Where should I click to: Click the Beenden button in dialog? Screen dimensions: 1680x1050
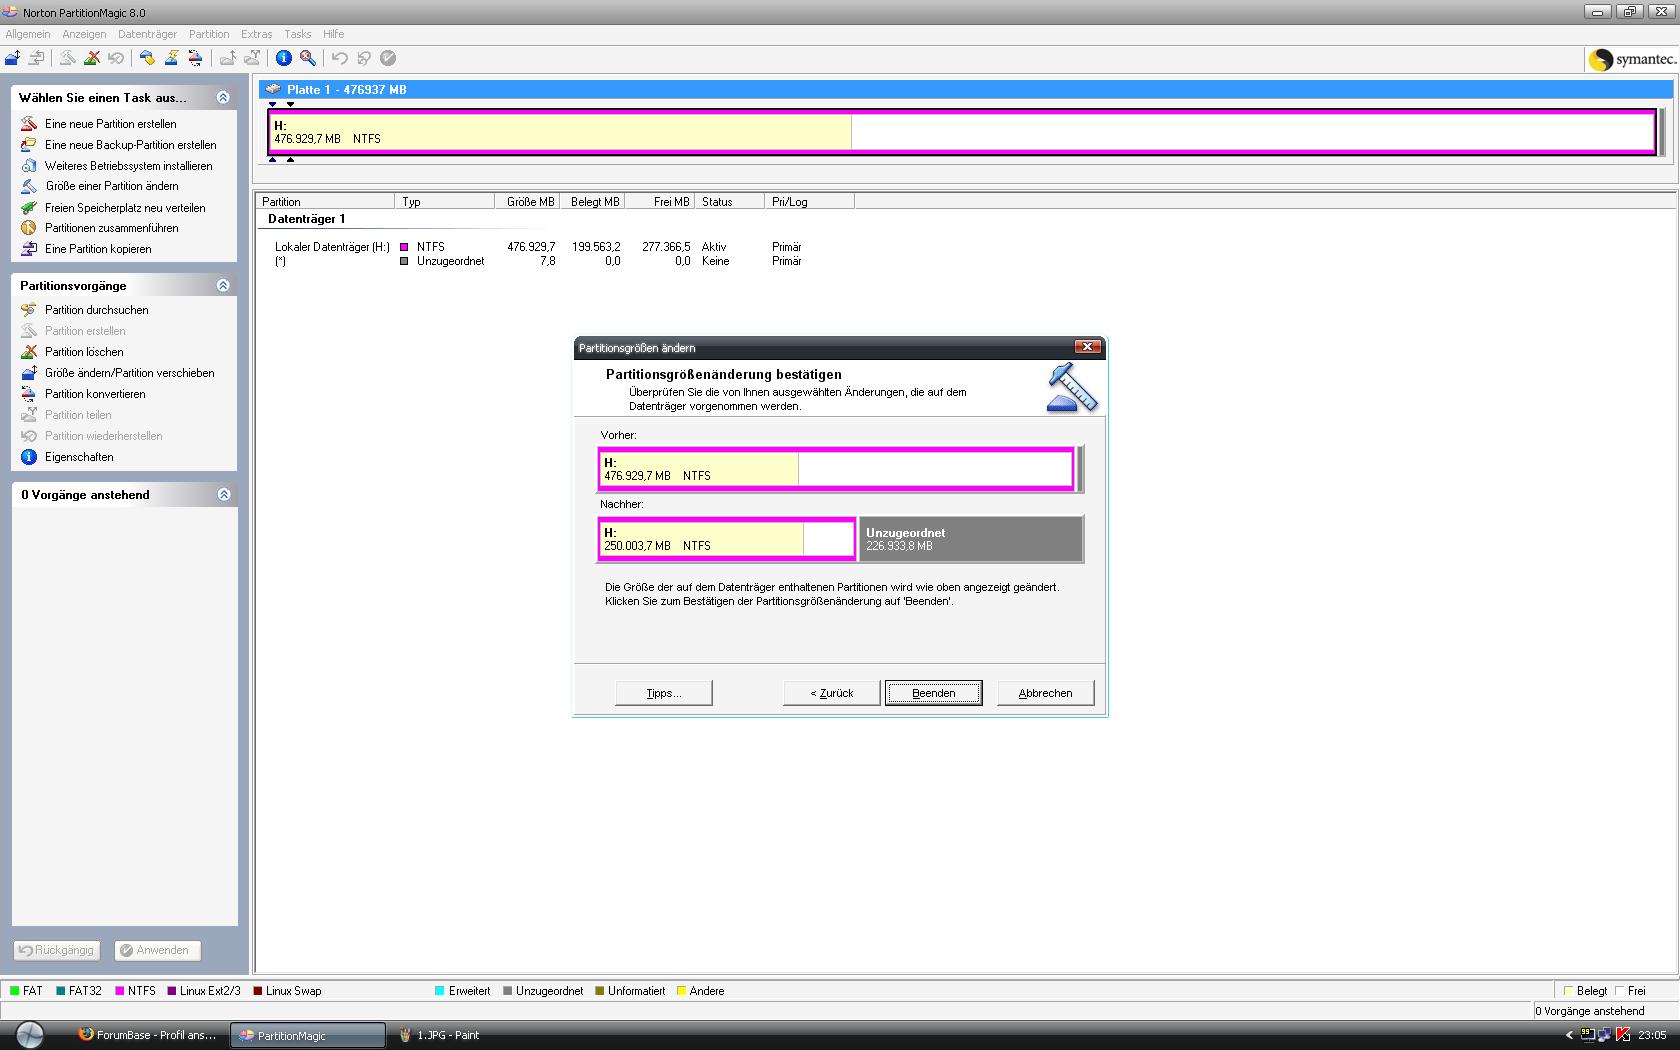[x=933, y=693]
